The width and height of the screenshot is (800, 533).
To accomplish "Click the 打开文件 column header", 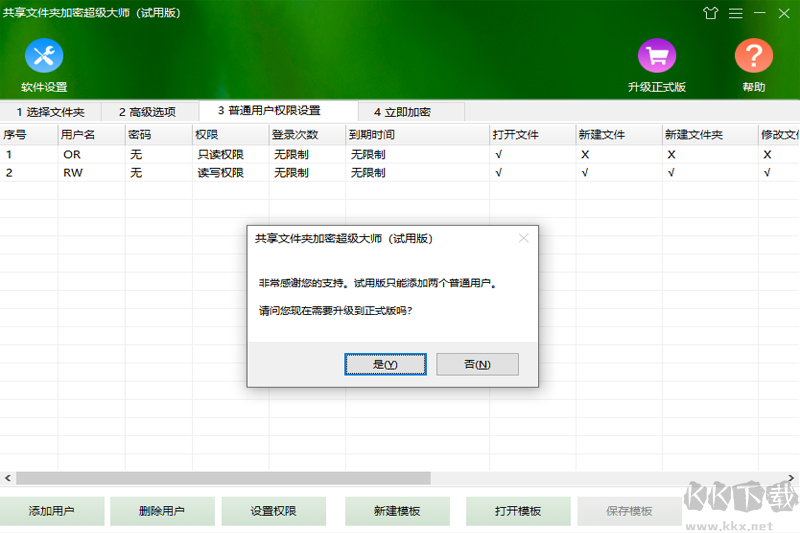I will [x=533, y=135].
